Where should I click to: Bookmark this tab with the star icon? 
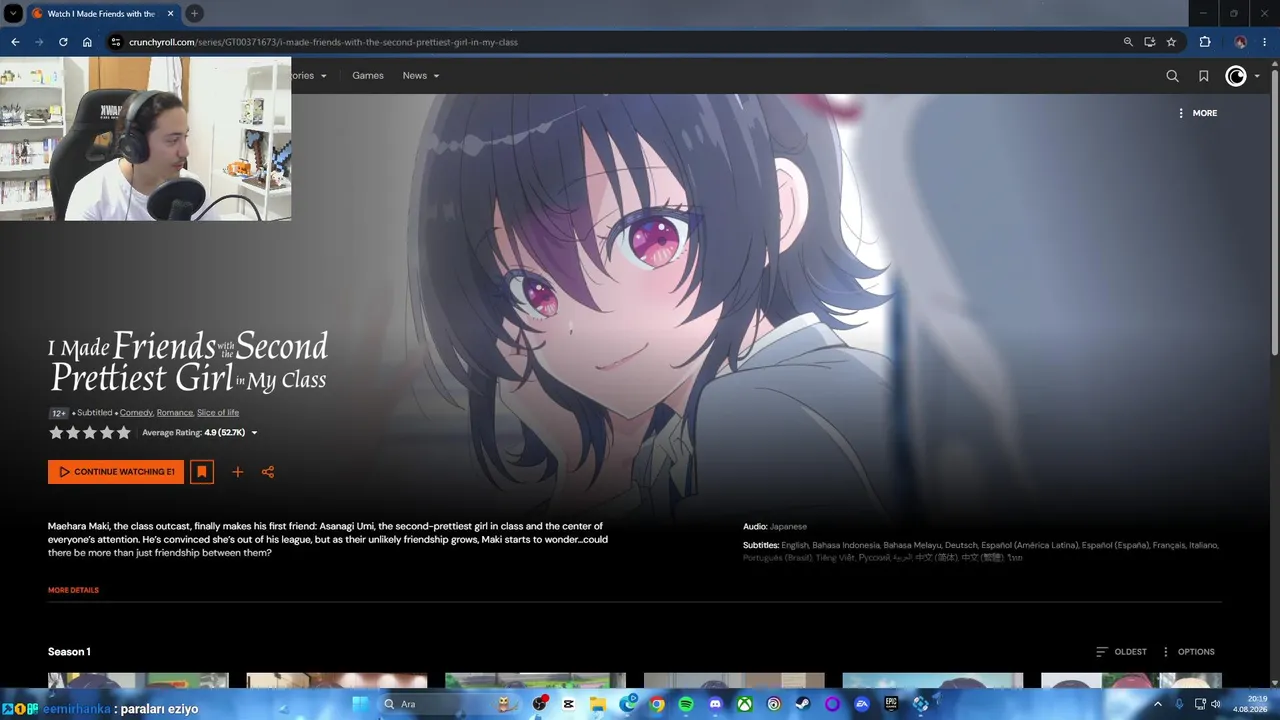1171,42
